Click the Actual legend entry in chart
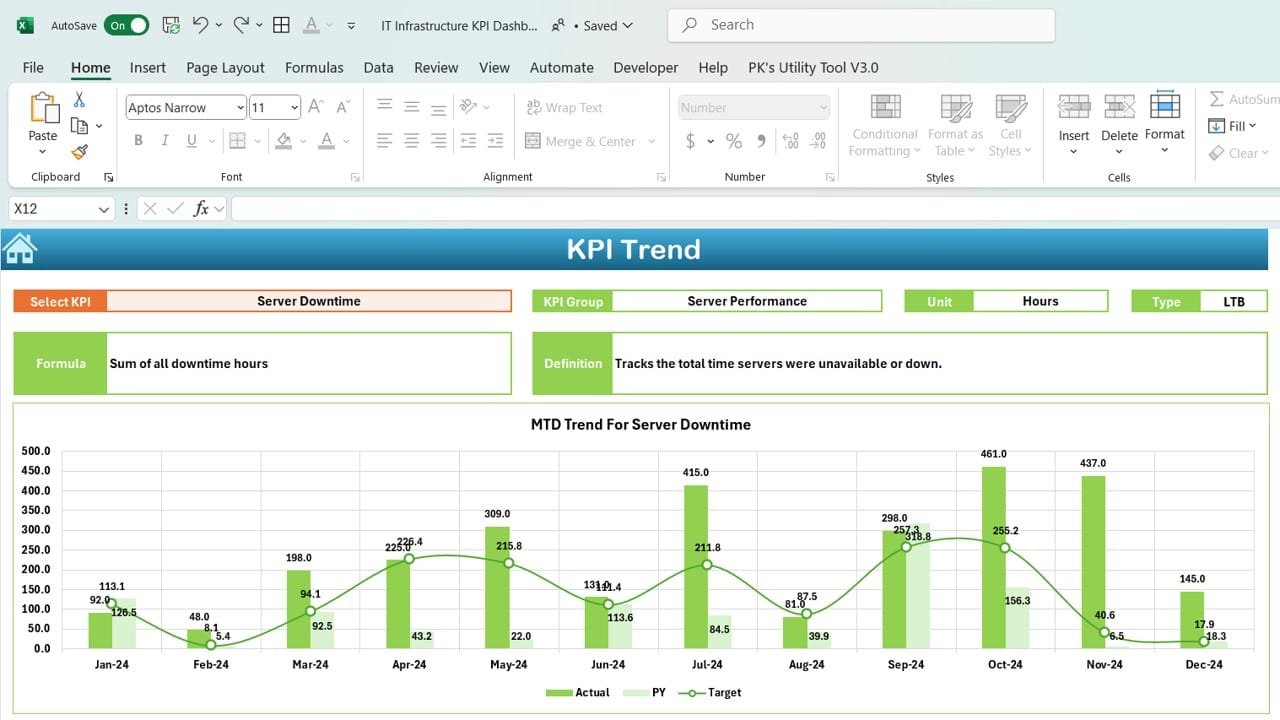1280x720 pixels. click(578, 692)
